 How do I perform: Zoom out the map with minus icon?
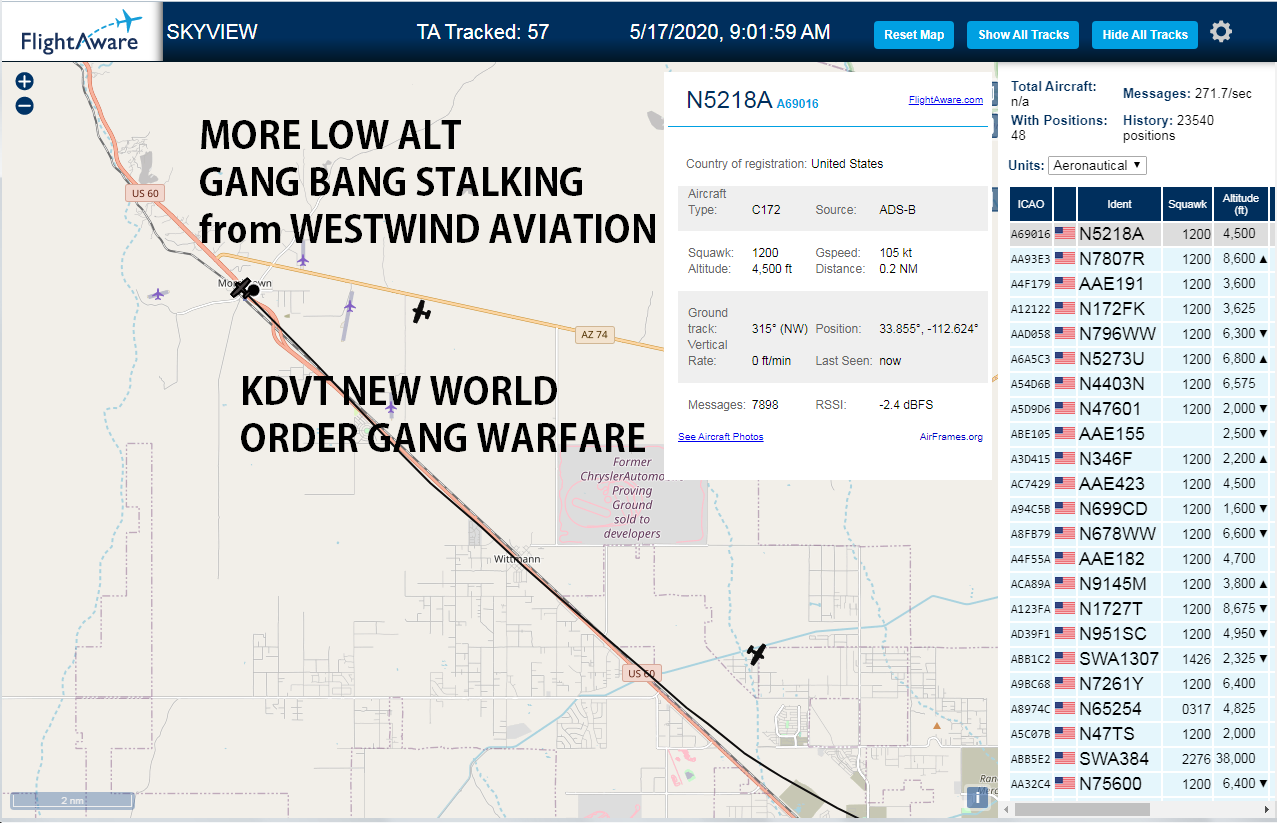coord(25,105)
